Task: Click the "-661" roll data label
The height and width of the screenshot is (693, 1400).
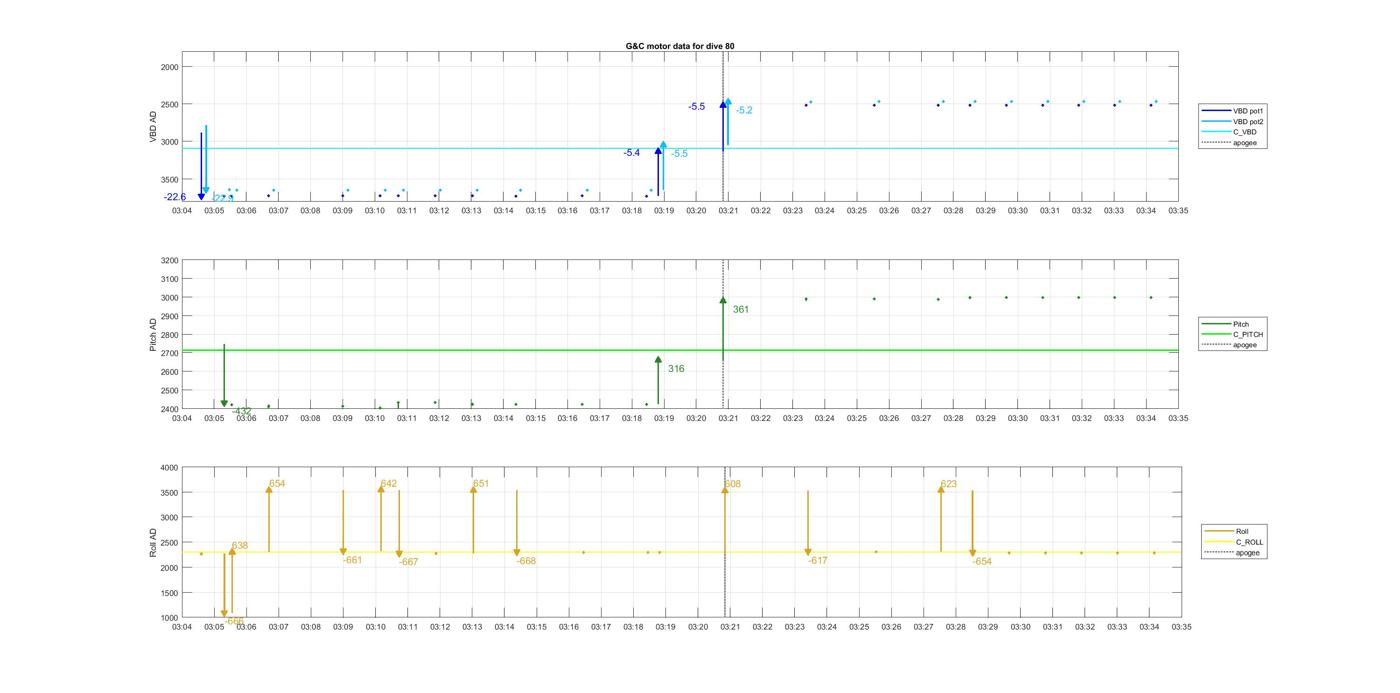Action: [x=353, y=560]
